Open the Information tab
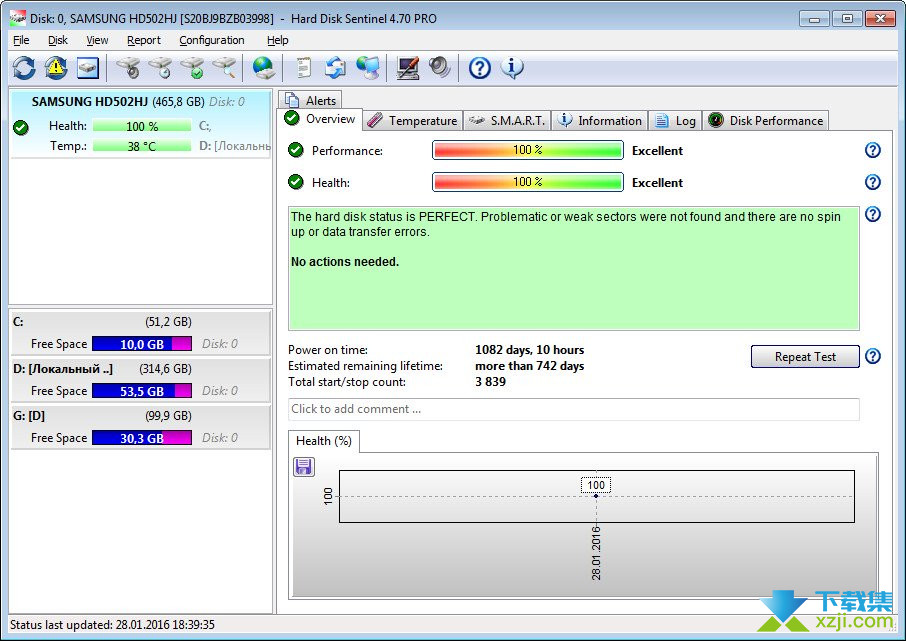This screenshot has height=641, width=906. point(599,120)
